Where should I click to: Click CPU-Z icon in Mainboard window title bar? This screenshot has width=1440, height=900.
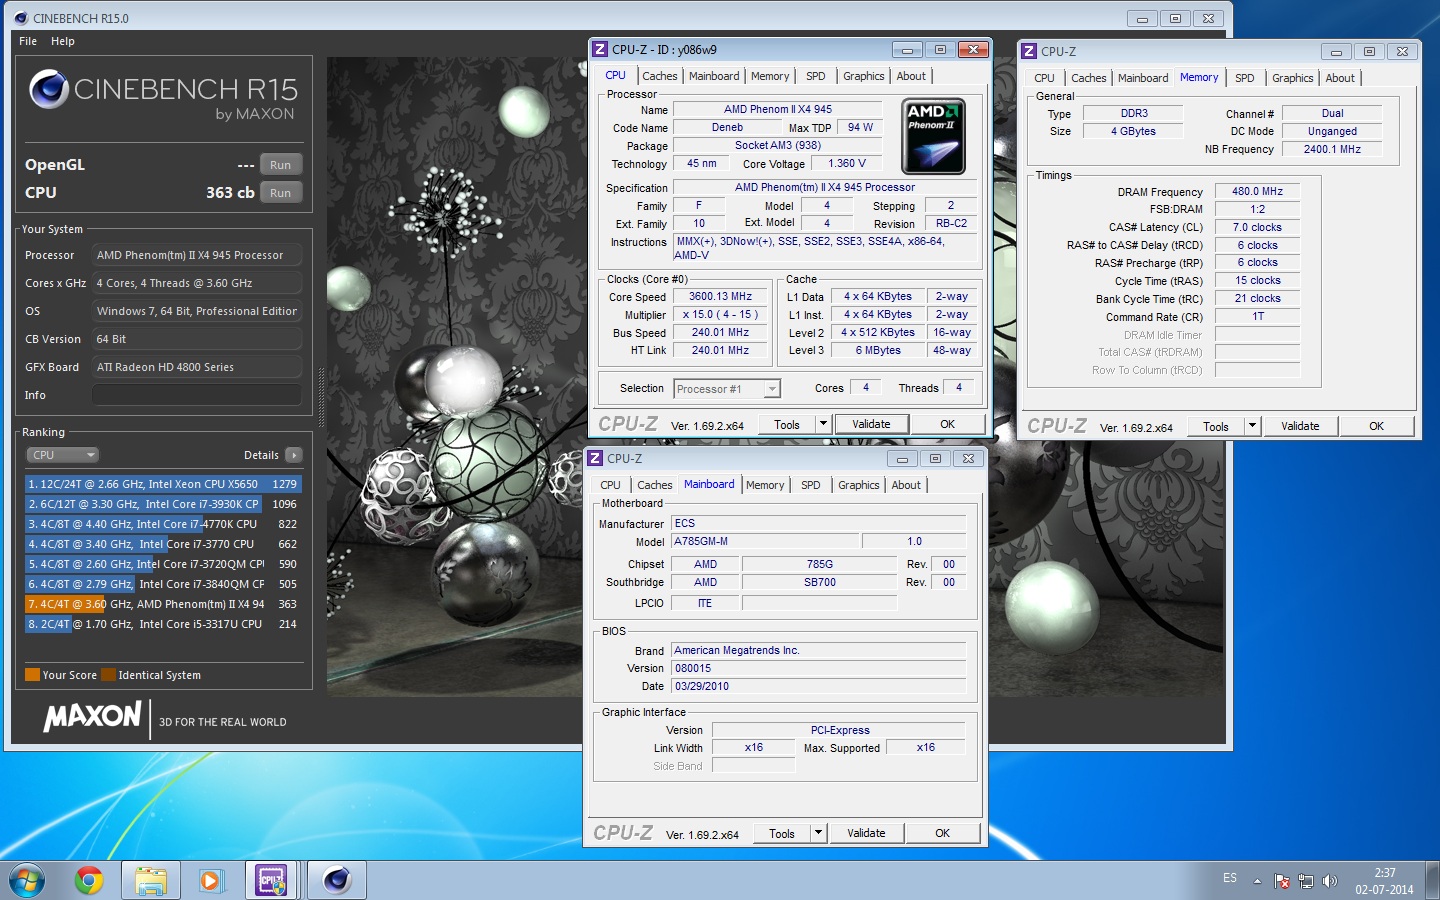pos(595,458)
